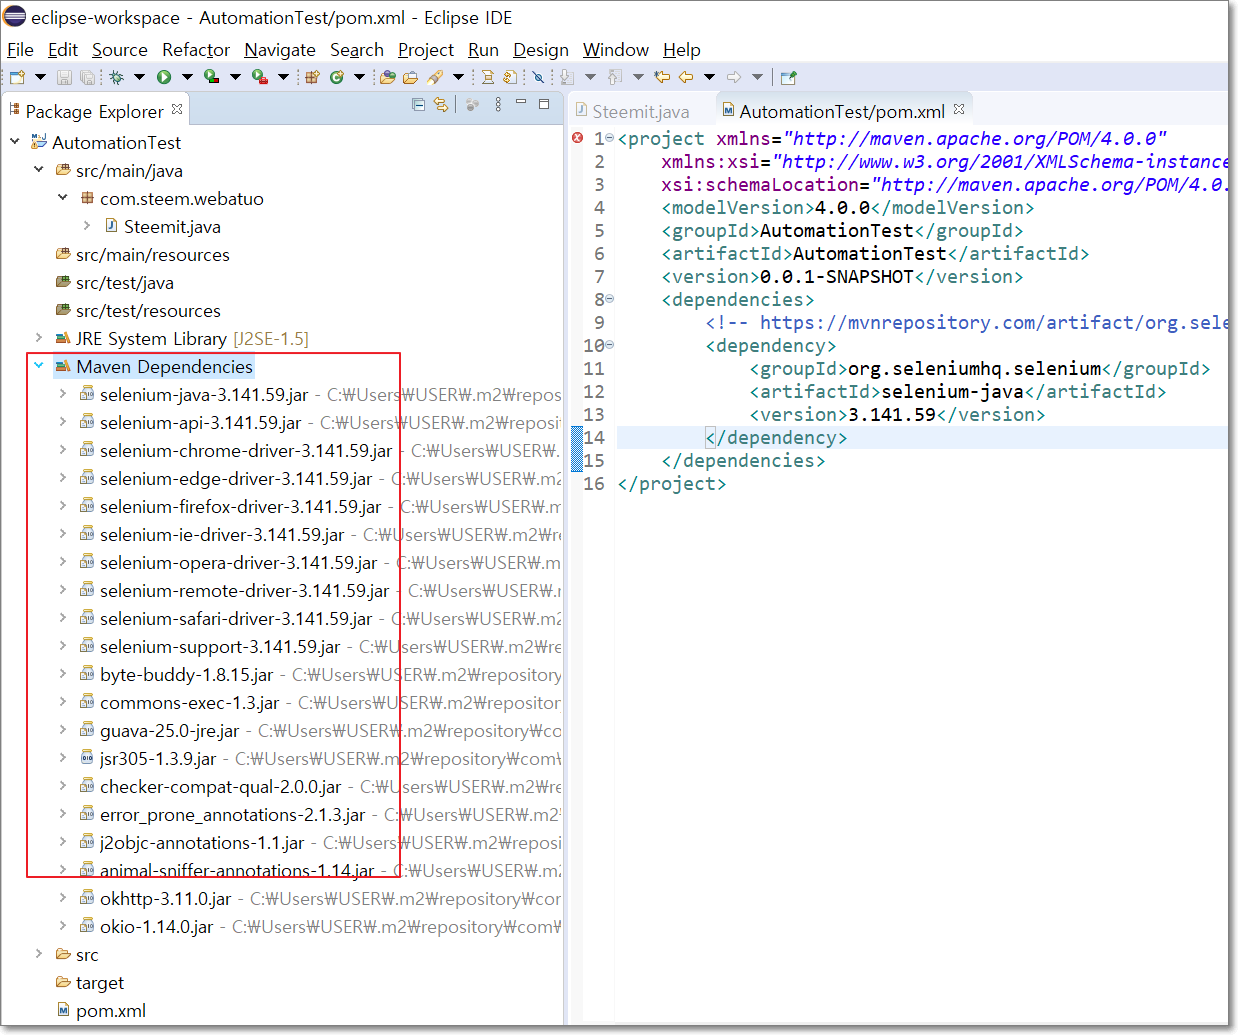Click Collapse All in Package Explorer
Image resolution: width=1238 pixels, height=1035 pixels.
click(x=418, y=105)
